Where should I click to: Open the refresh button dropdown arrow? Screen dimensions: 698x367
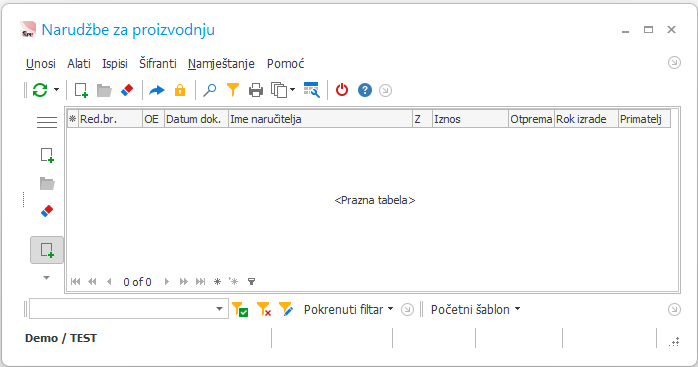pos(57,90)
